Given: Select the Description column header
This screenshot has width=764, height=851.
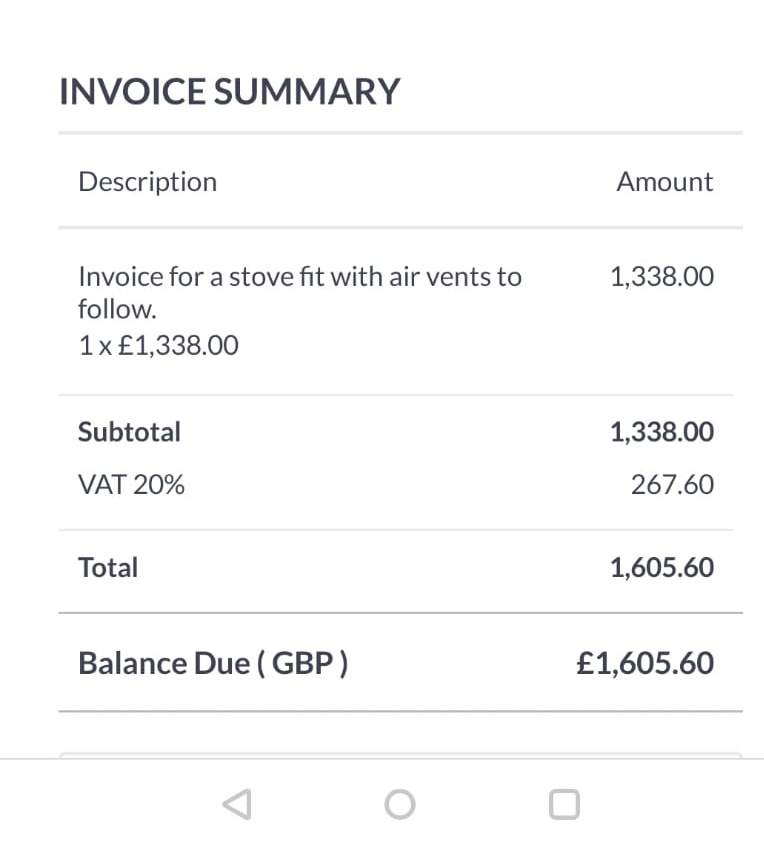Looking at the screenshot, I should 147,182.
